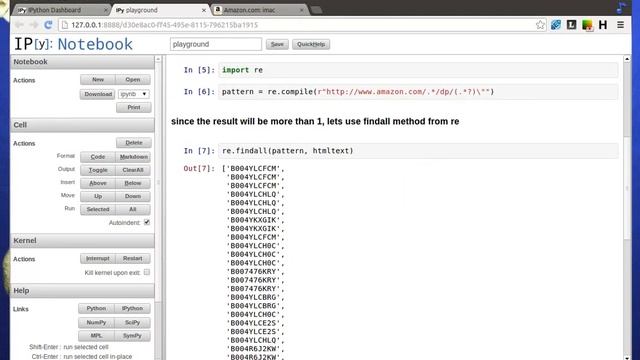Open a new browser tab
640x360 pixels.
click(317, 10)
